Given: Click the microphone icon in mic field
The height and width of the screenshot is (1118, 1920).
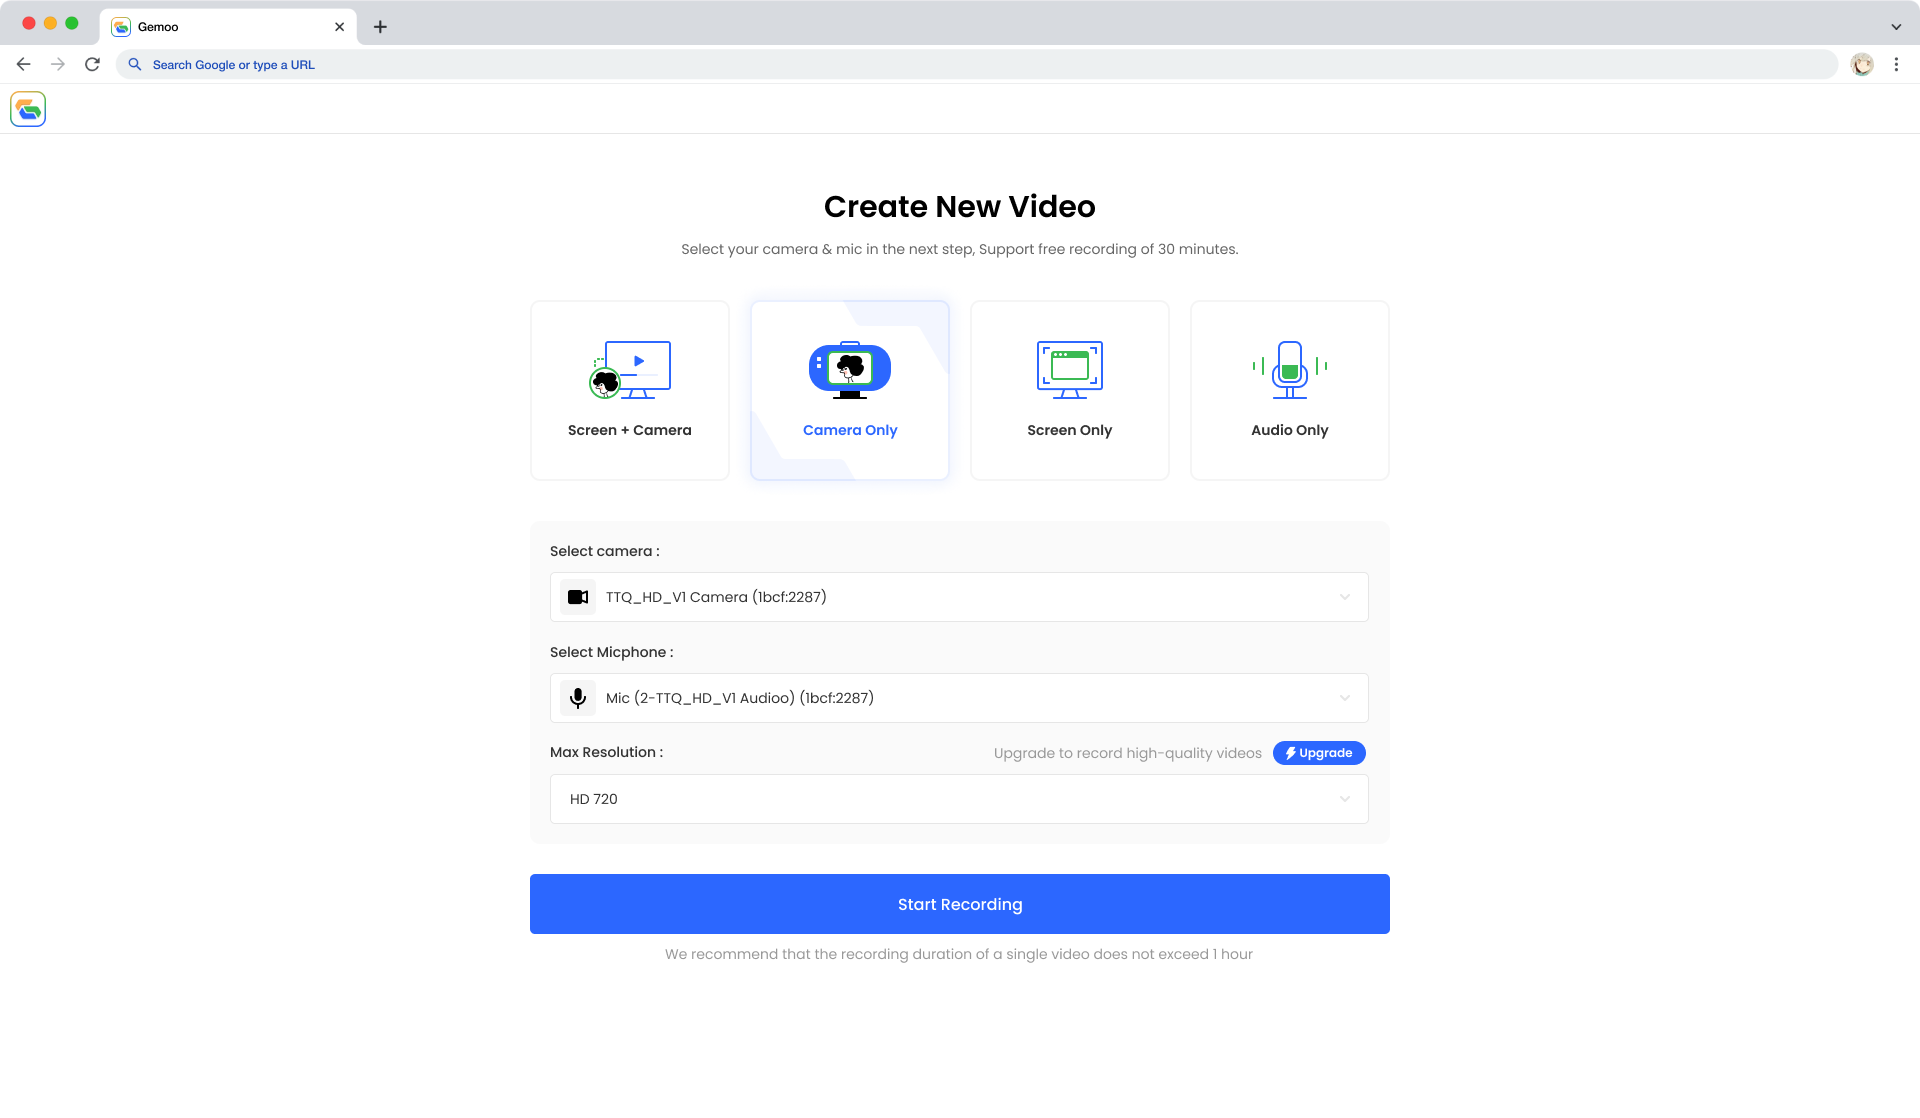Looking at the screenshot, I should coord(578,698).
